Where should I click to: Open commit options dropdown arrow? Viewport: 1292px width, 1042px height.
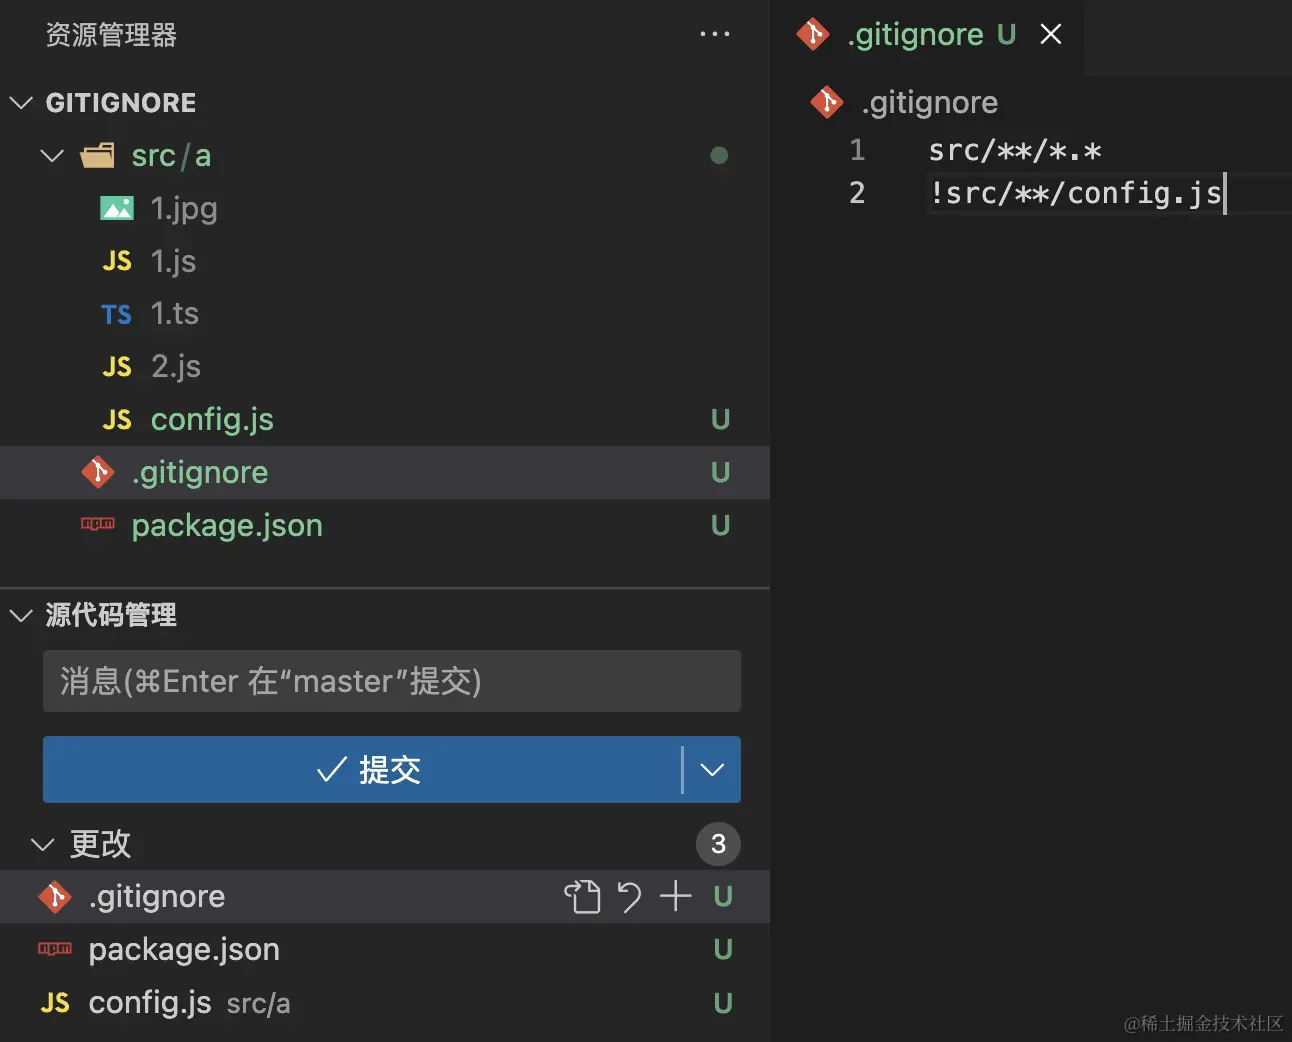[x=712, y=770]
